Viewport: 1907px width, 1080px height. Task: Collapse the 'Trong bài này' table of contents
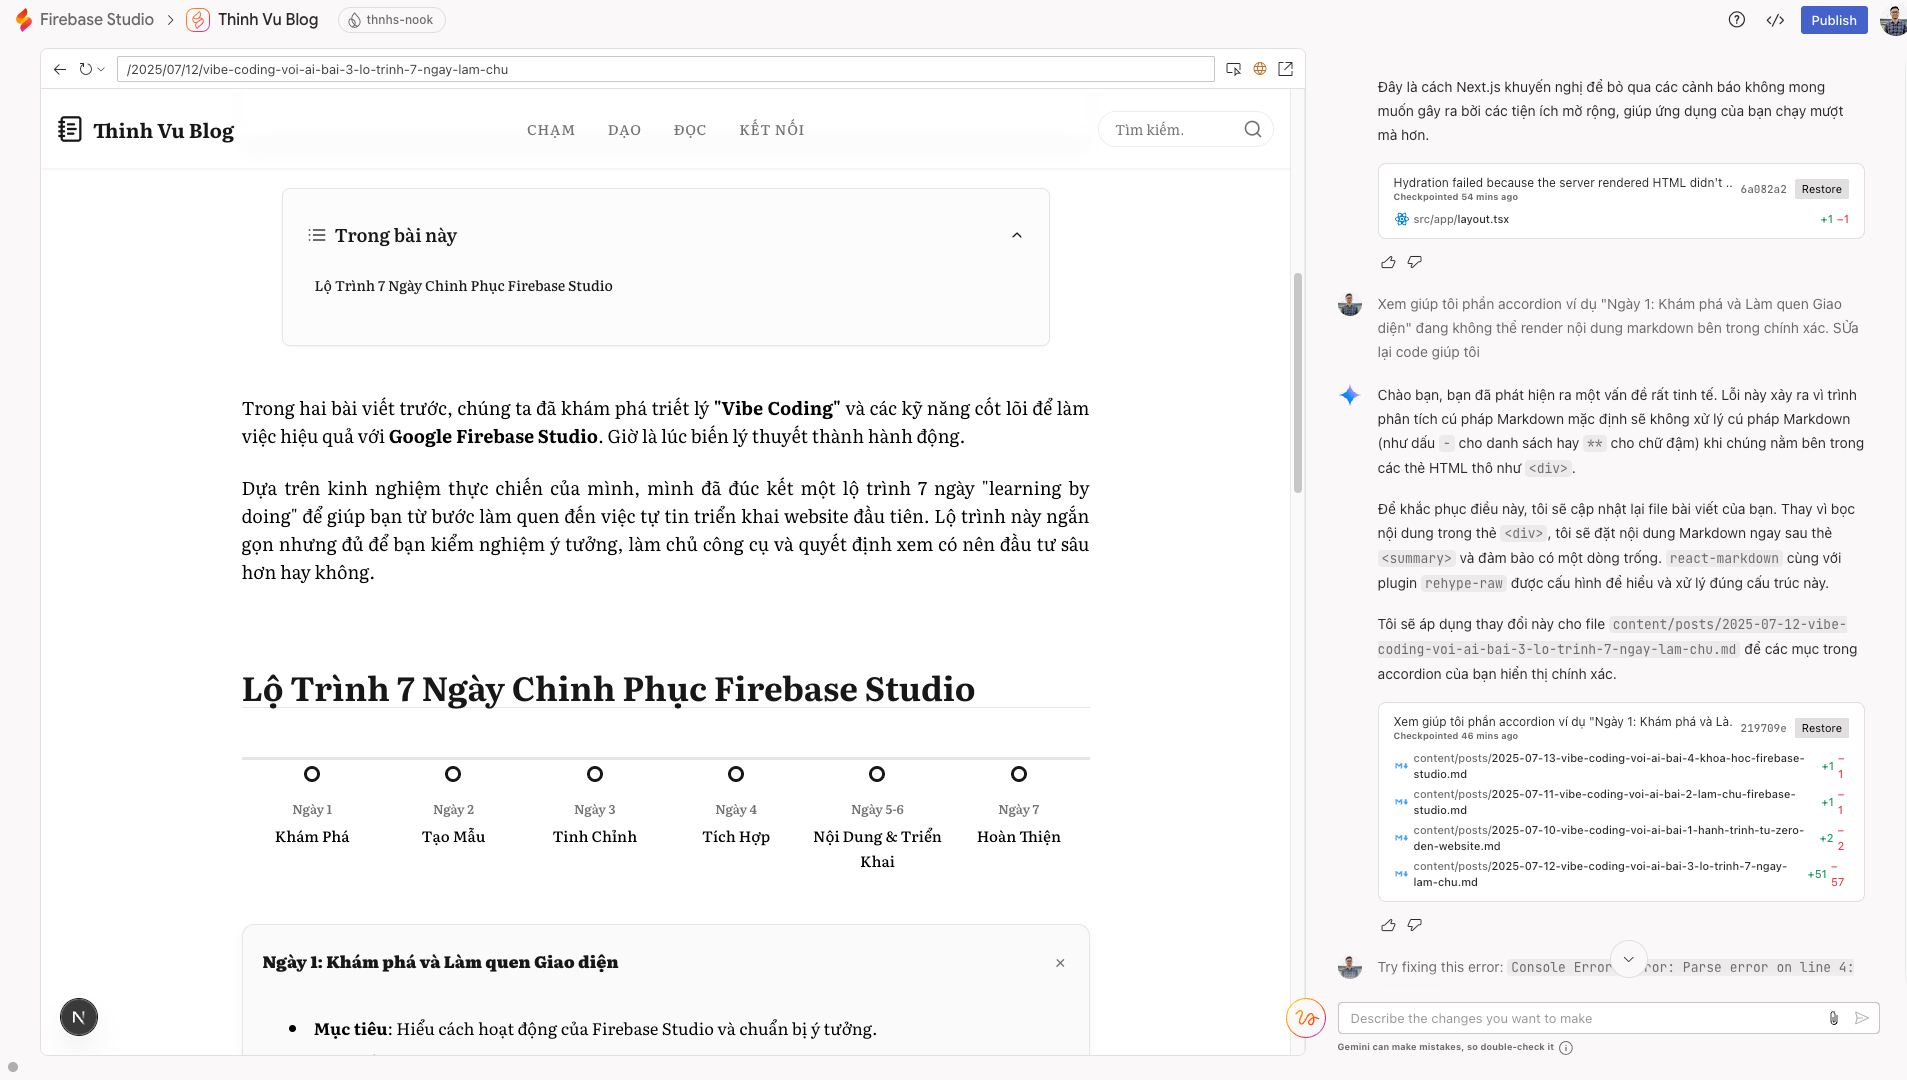pyautogui.click(x=1016, y=235)
